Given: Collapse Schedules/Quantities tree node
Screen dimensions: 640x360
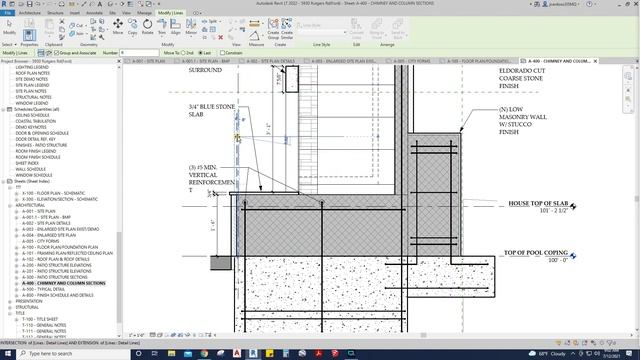Looking at the screenshot, I should [x=3, y=109].
